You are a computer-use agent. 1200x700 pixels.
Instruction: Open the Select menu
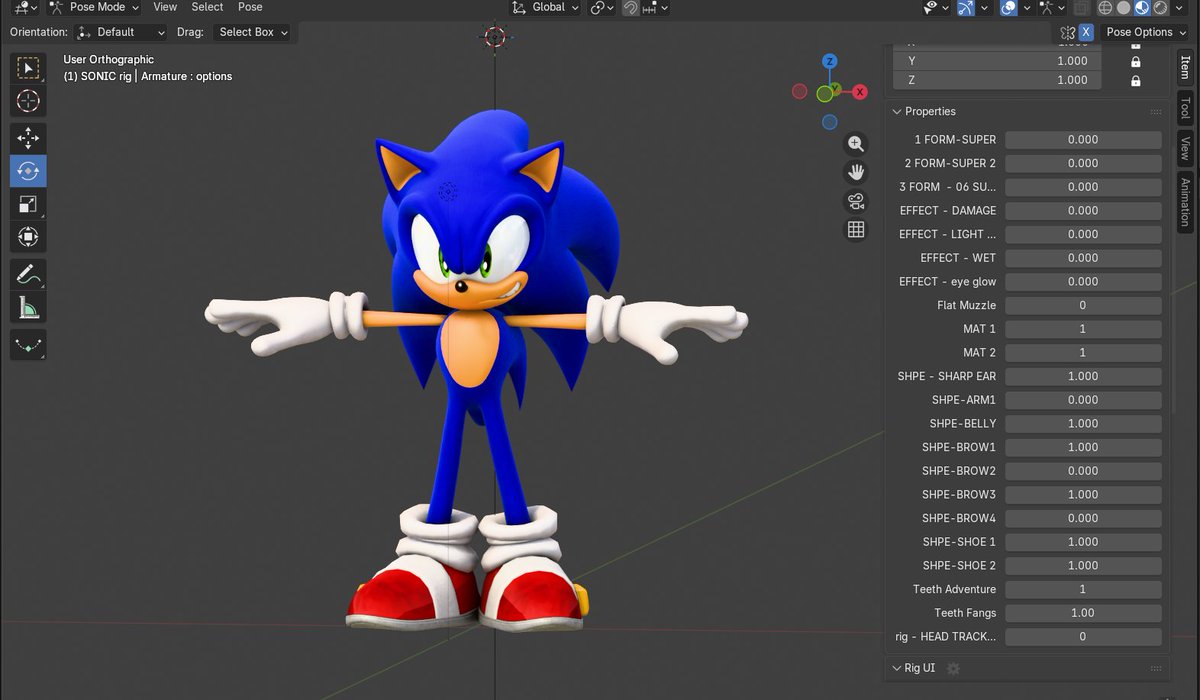coord(207,7)
